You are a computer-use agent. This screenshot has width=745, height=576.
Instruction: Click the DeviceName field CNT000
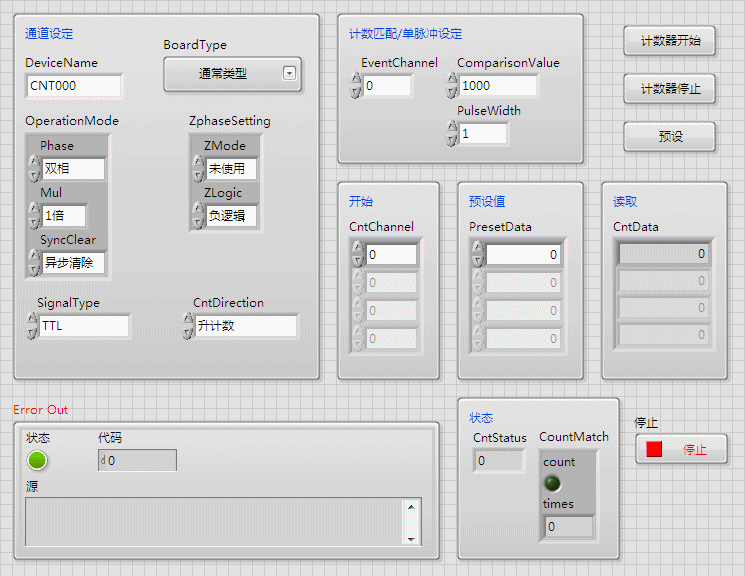(74, 86)
